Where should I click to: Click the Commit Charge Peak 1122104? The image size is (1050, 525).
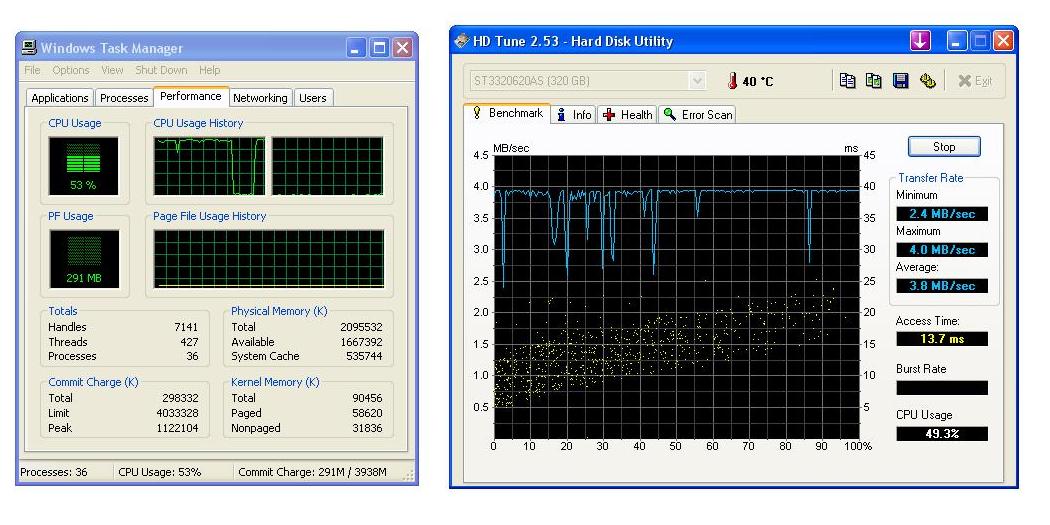pos(177,428)
